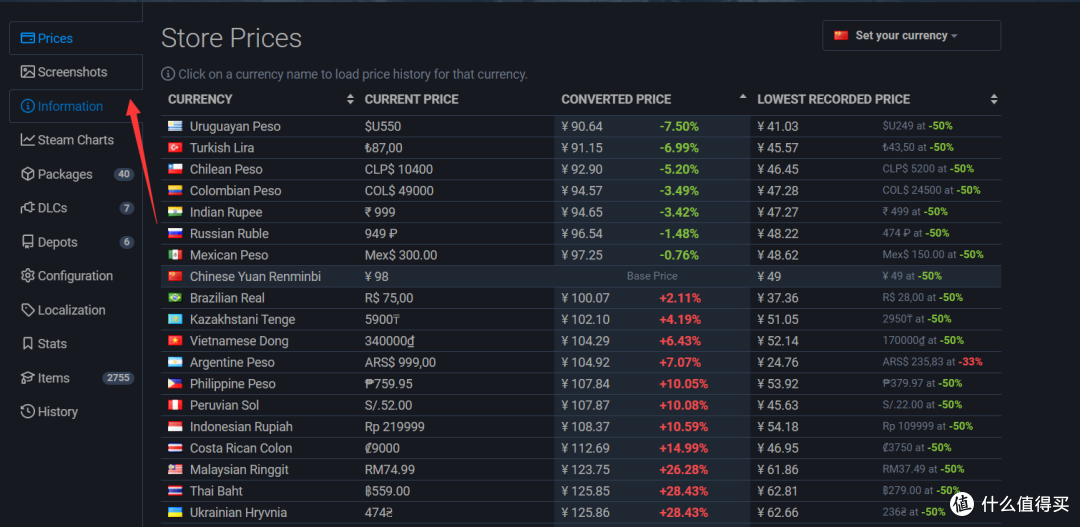Open Argentine Peso price history

(x=232, y=363)
